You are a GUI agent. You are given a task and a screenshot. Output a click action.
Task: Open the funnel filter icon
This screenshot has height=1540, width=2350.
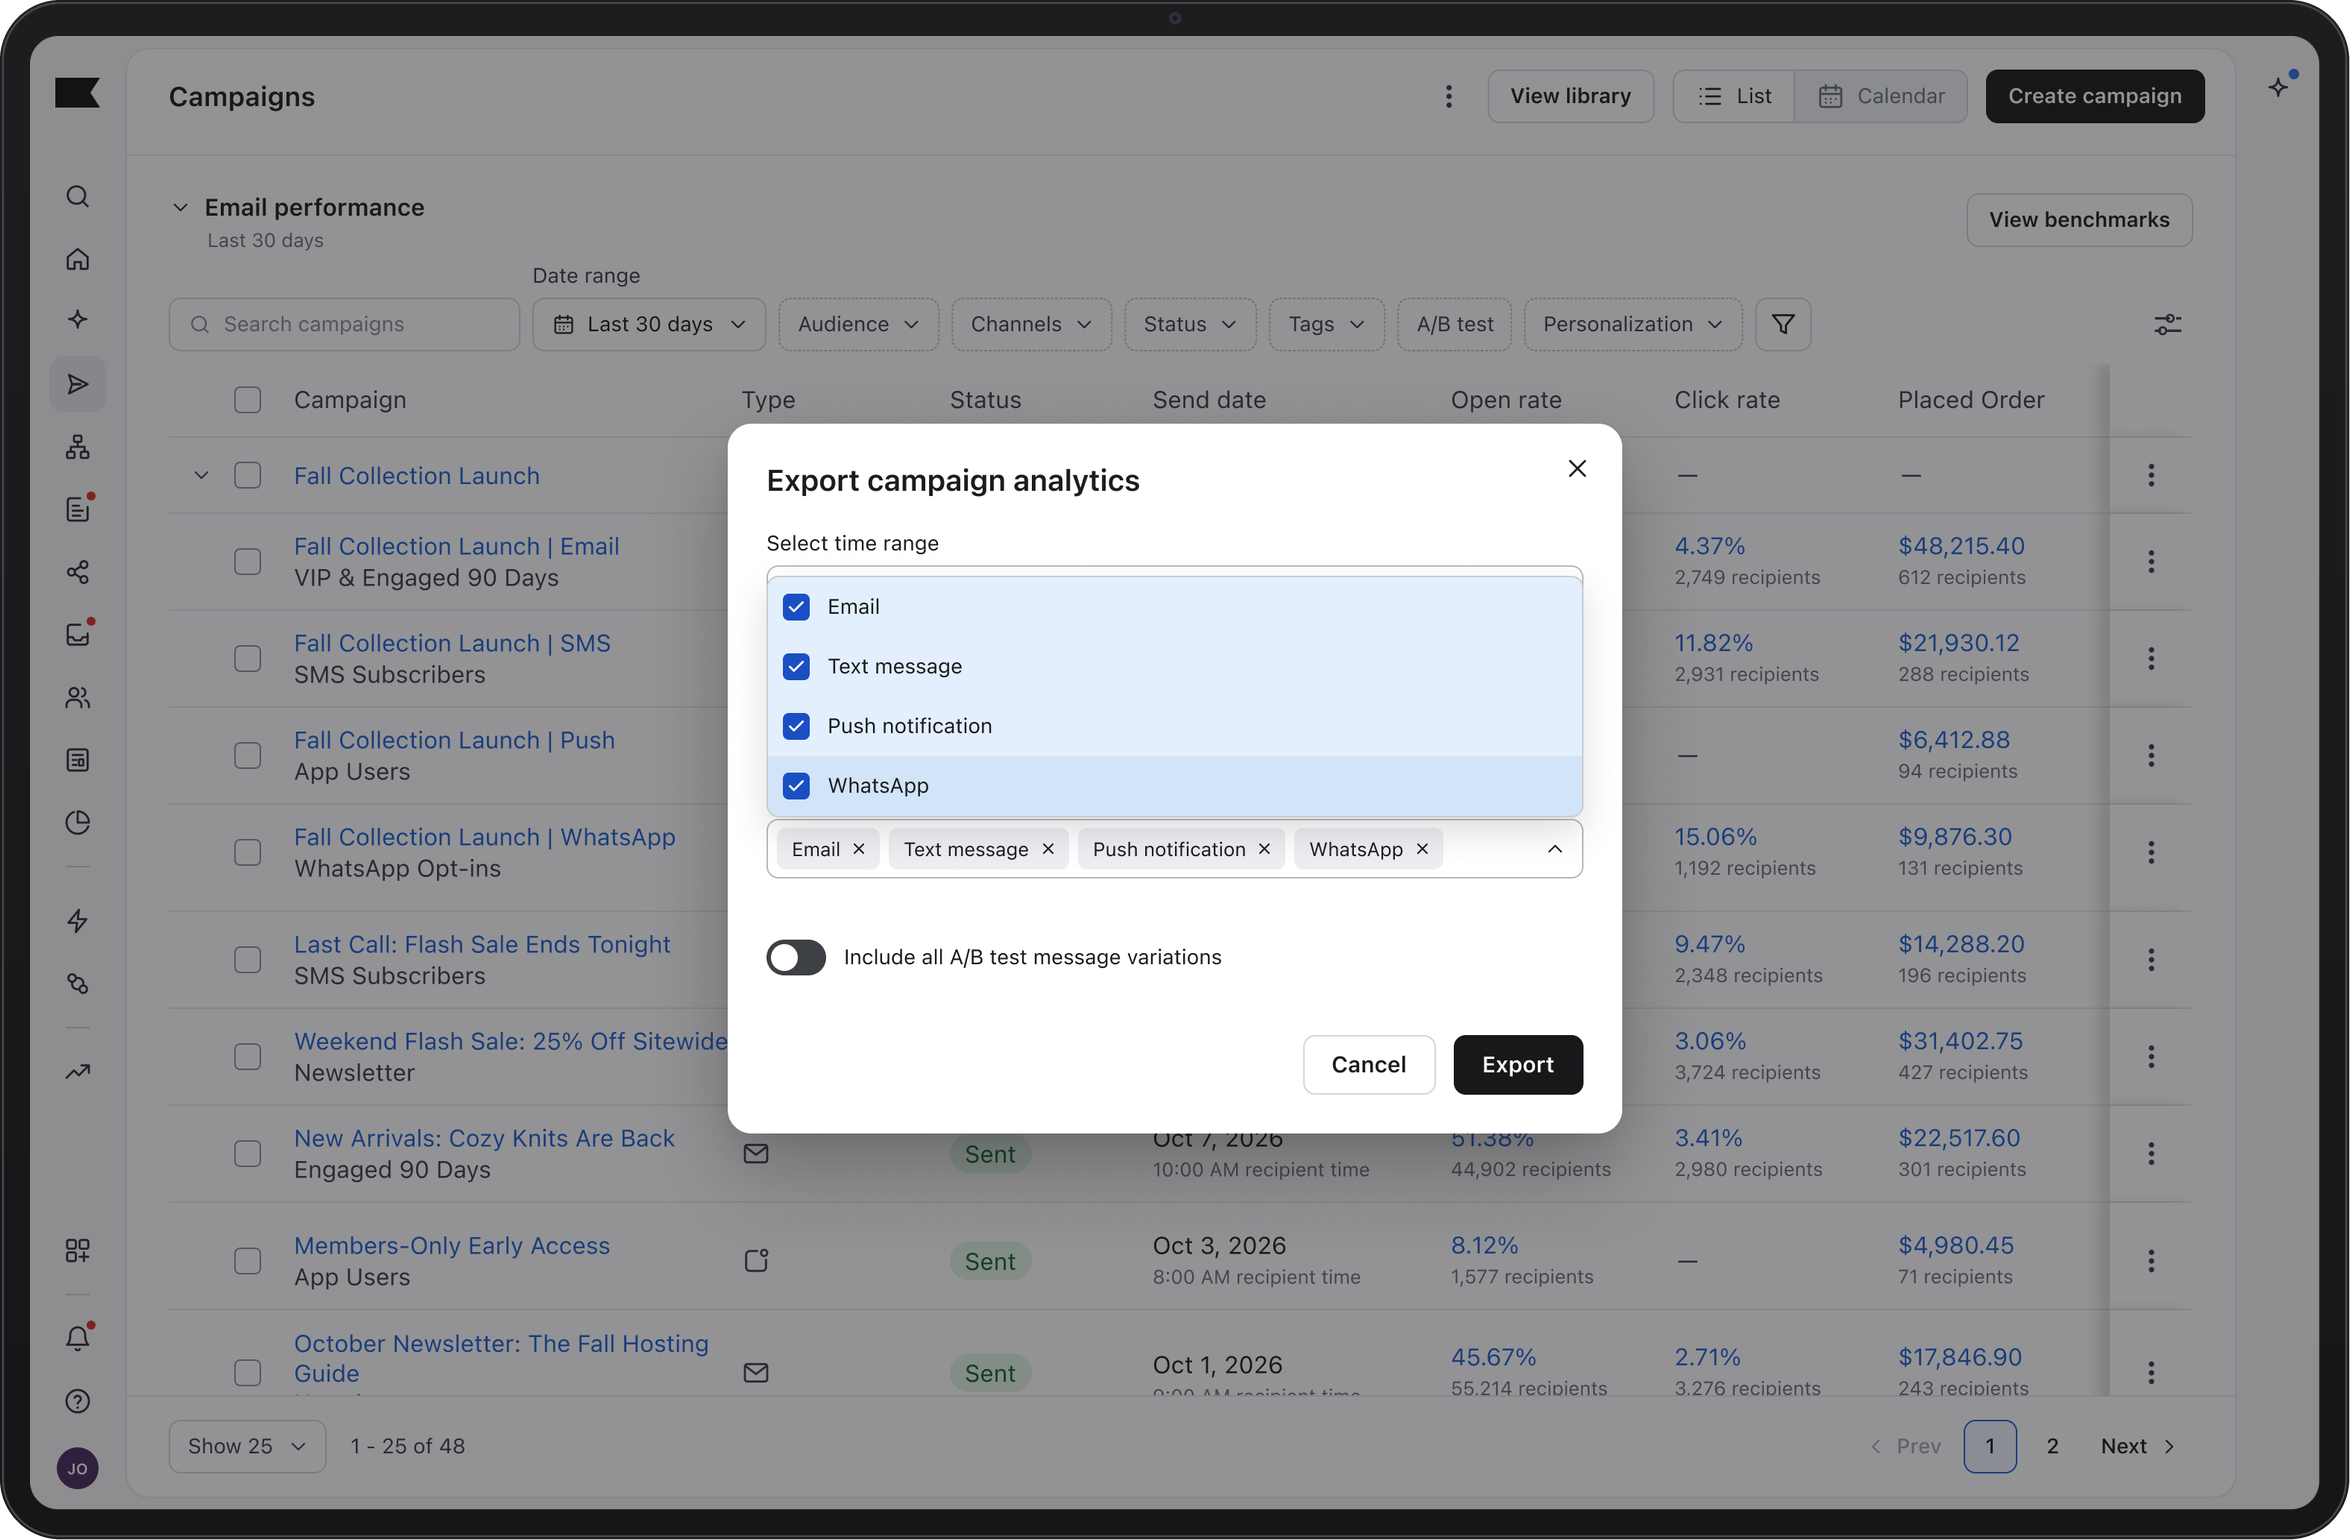click(x=1783, y=324)
